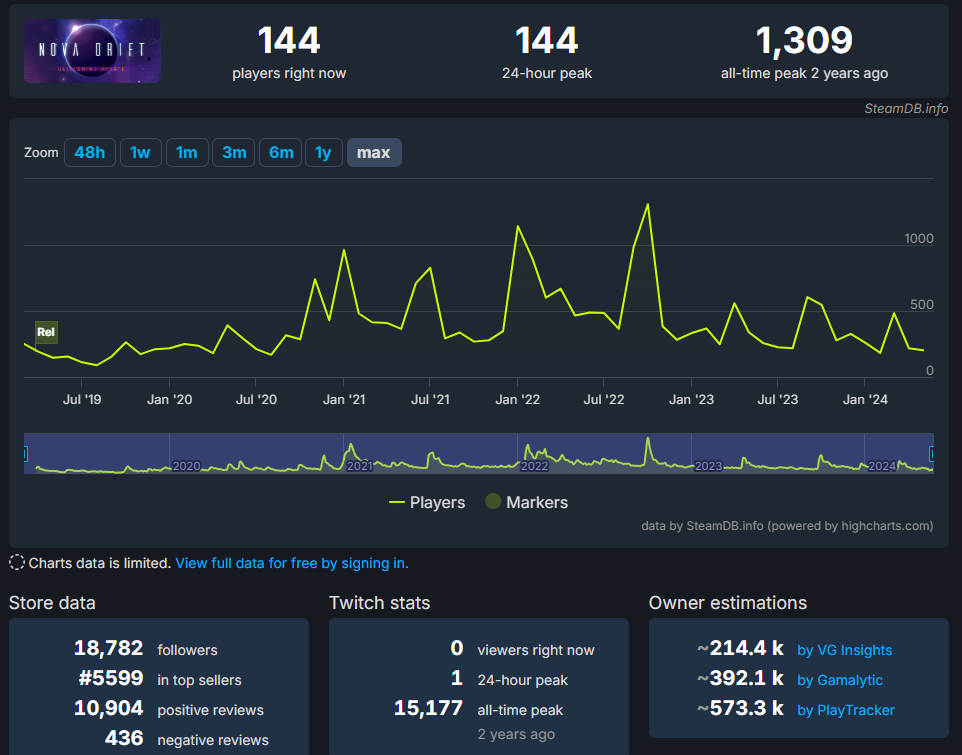Click the SteamDB.info credit text

(906, 108)
